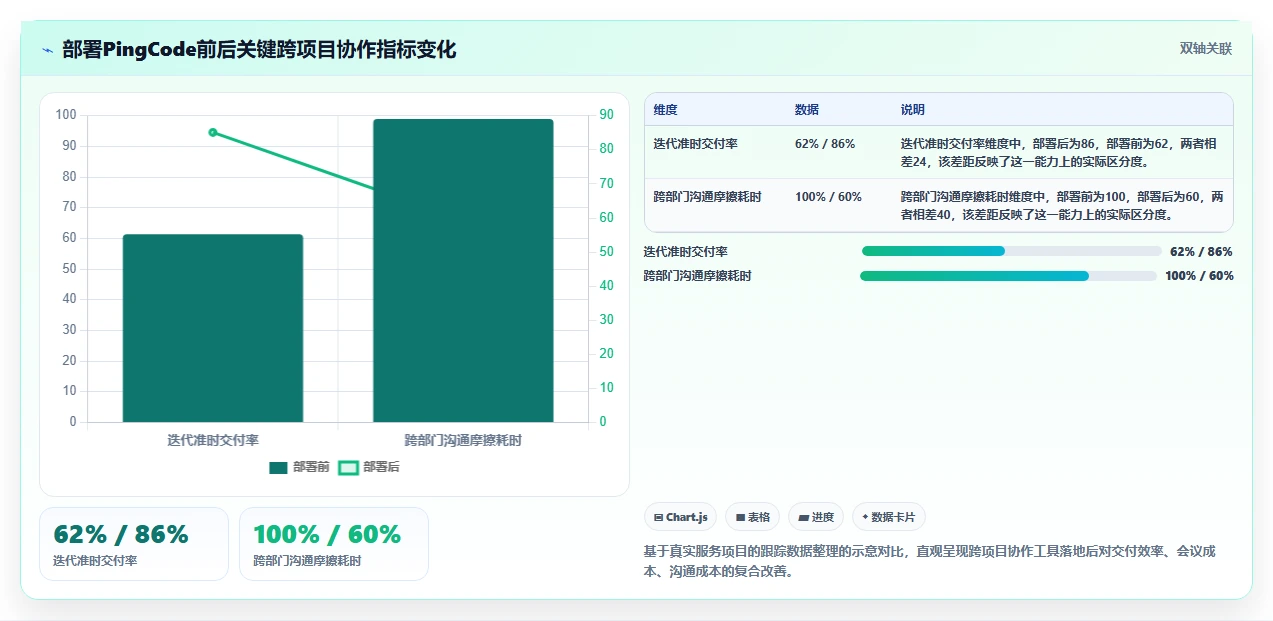
Task: Click table cell 100% / 60%
Action: click(x=828, y=197)
